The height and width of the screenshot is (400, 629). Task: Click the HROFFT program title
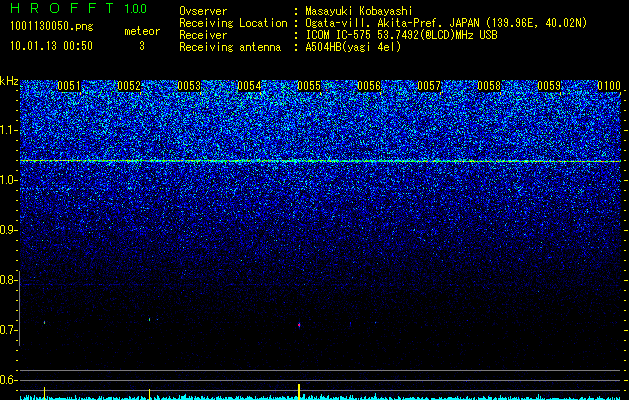63,8
